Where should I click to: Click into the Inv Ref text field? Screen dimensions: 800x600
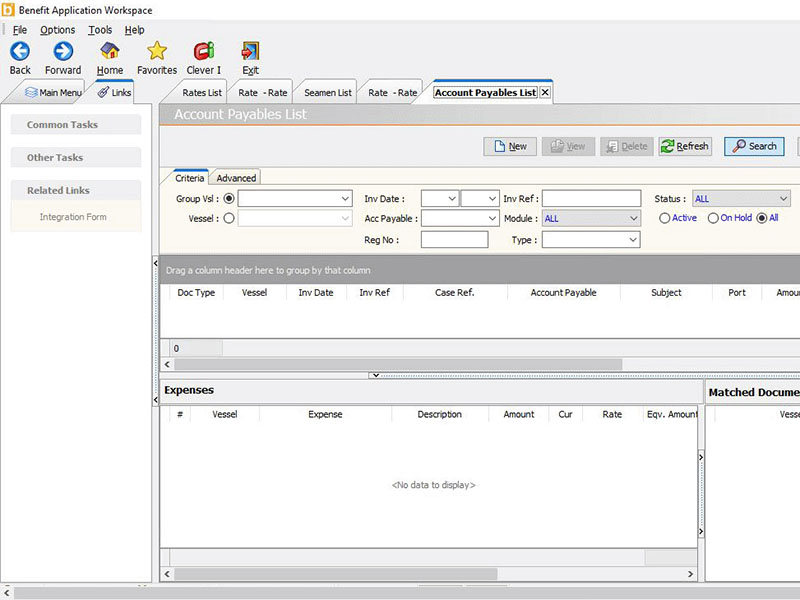591,199
